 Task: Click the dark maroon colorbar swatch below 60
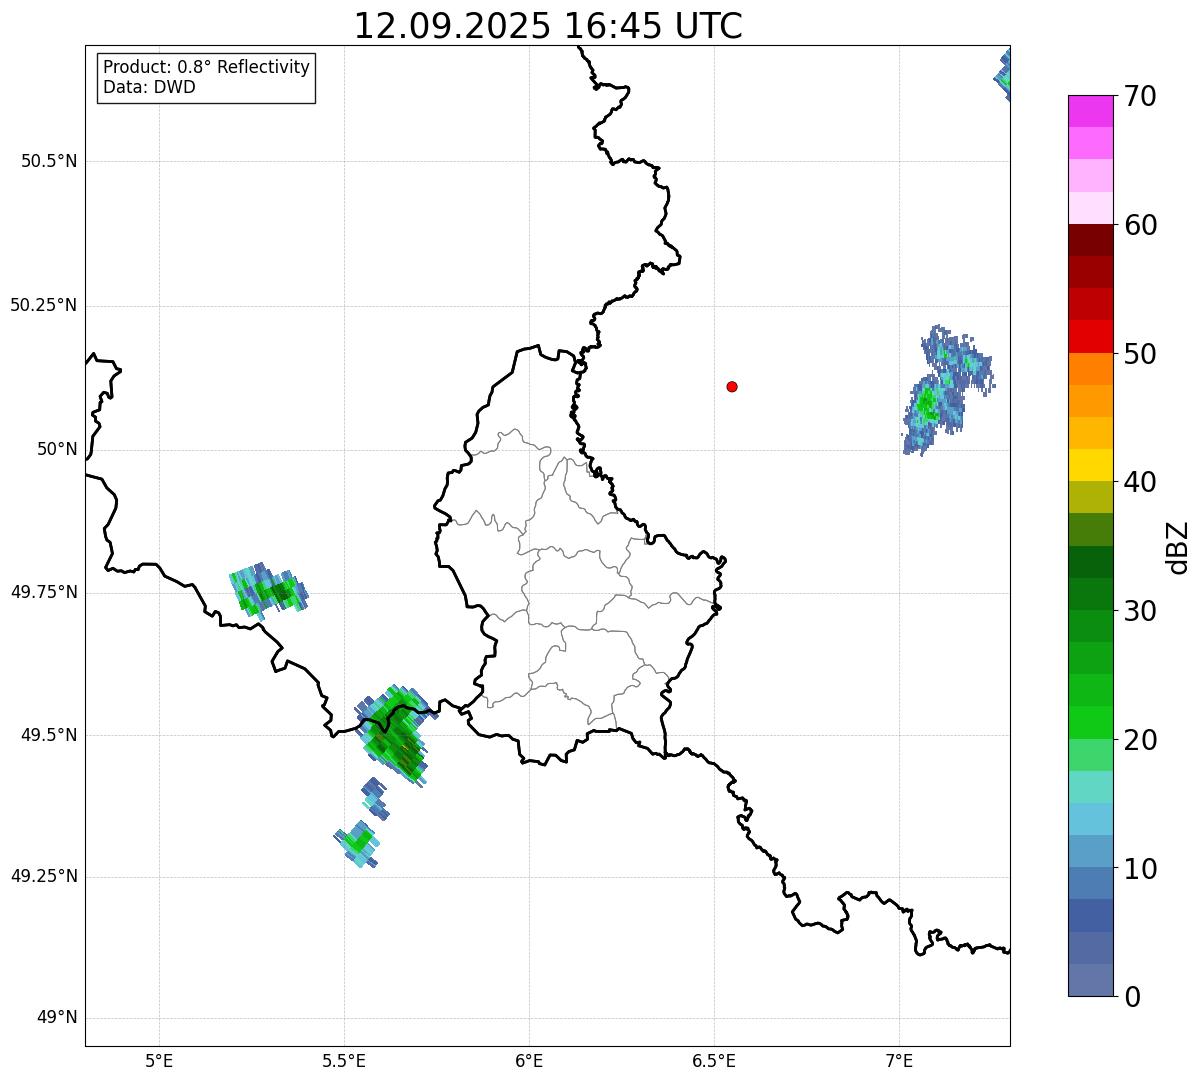[1090, 240]
